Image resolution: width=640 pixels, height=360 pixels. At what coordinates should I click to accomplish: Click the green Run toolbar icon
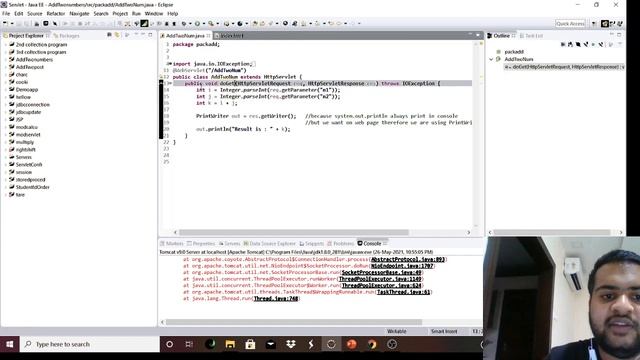coord(198,23)
